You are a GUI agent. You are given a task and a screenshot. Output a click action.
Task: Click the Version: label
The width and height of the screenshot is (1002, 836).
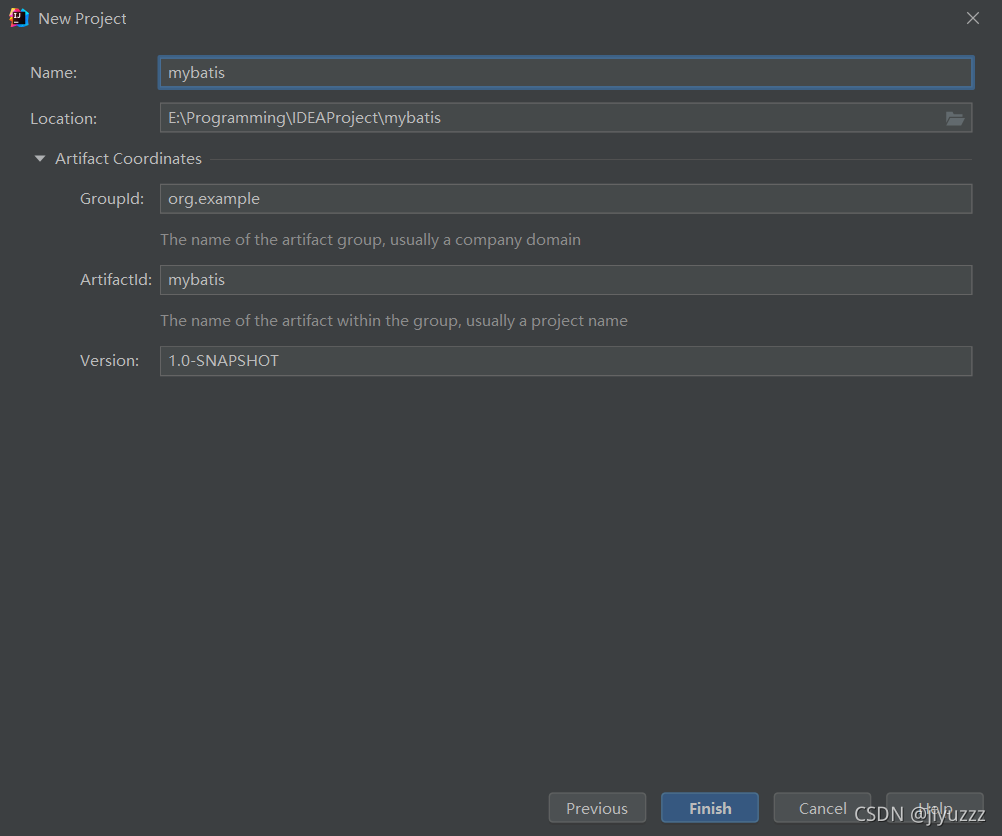pos(109,361)
